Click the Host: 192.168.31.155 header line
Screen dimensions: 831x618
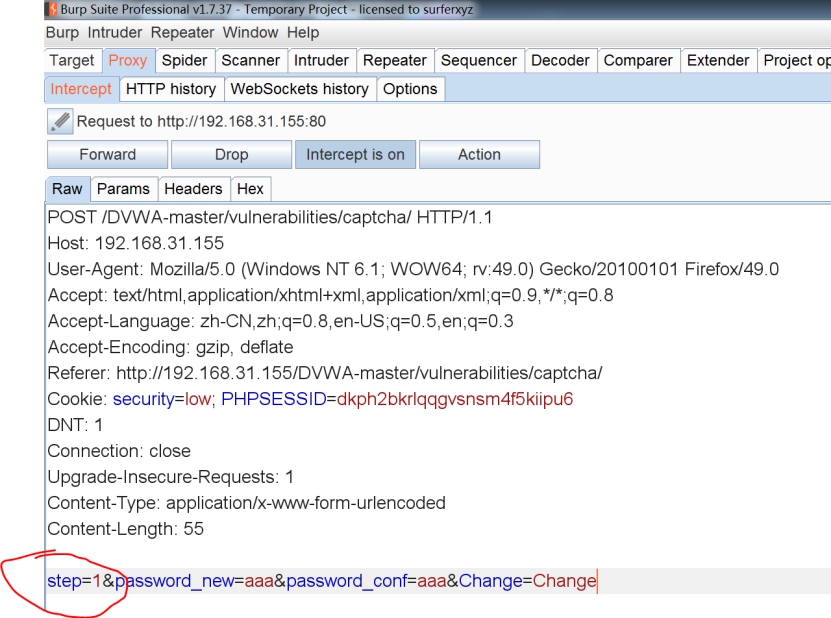click(x=136, y=243)
